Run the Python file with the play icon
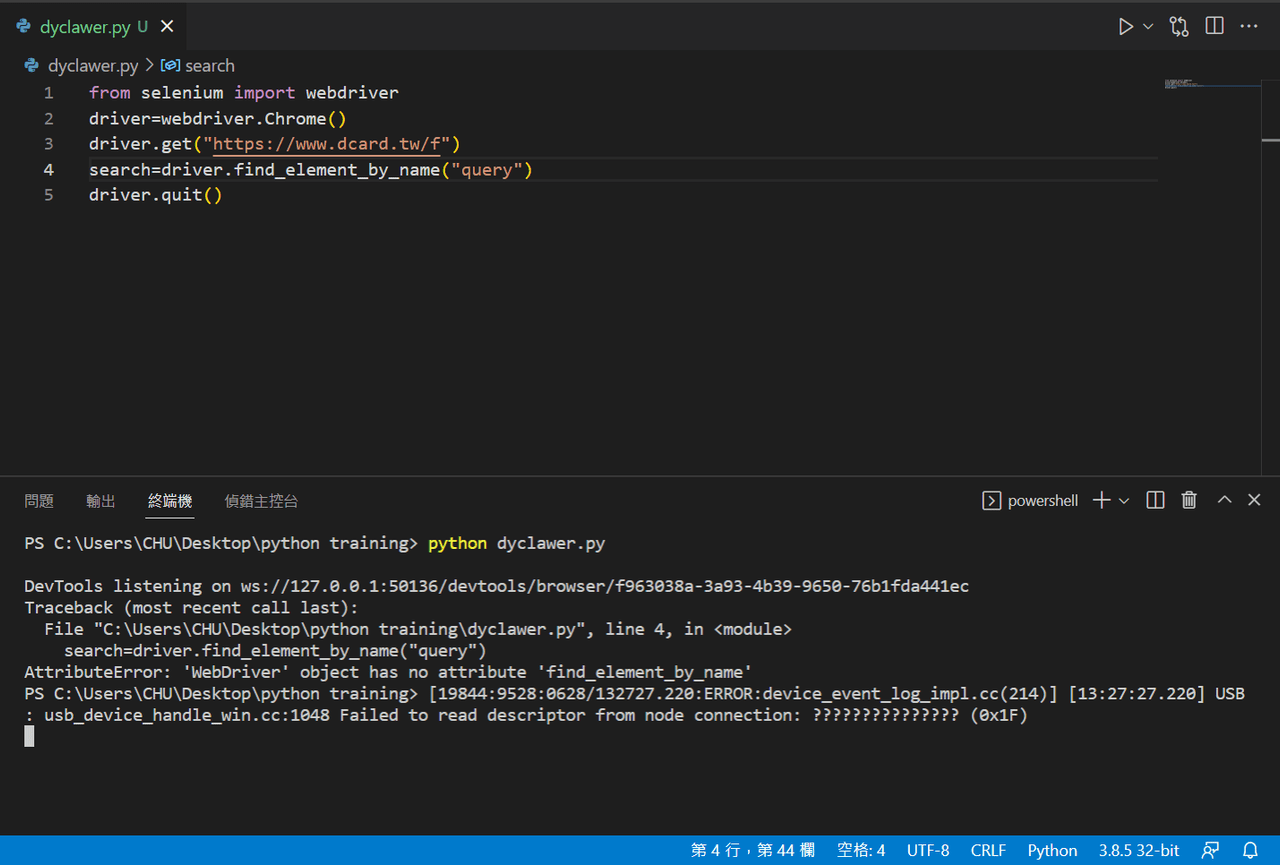Viewport: 1280px width, 865px height. pyautogui.click(x=1126, y=26)
